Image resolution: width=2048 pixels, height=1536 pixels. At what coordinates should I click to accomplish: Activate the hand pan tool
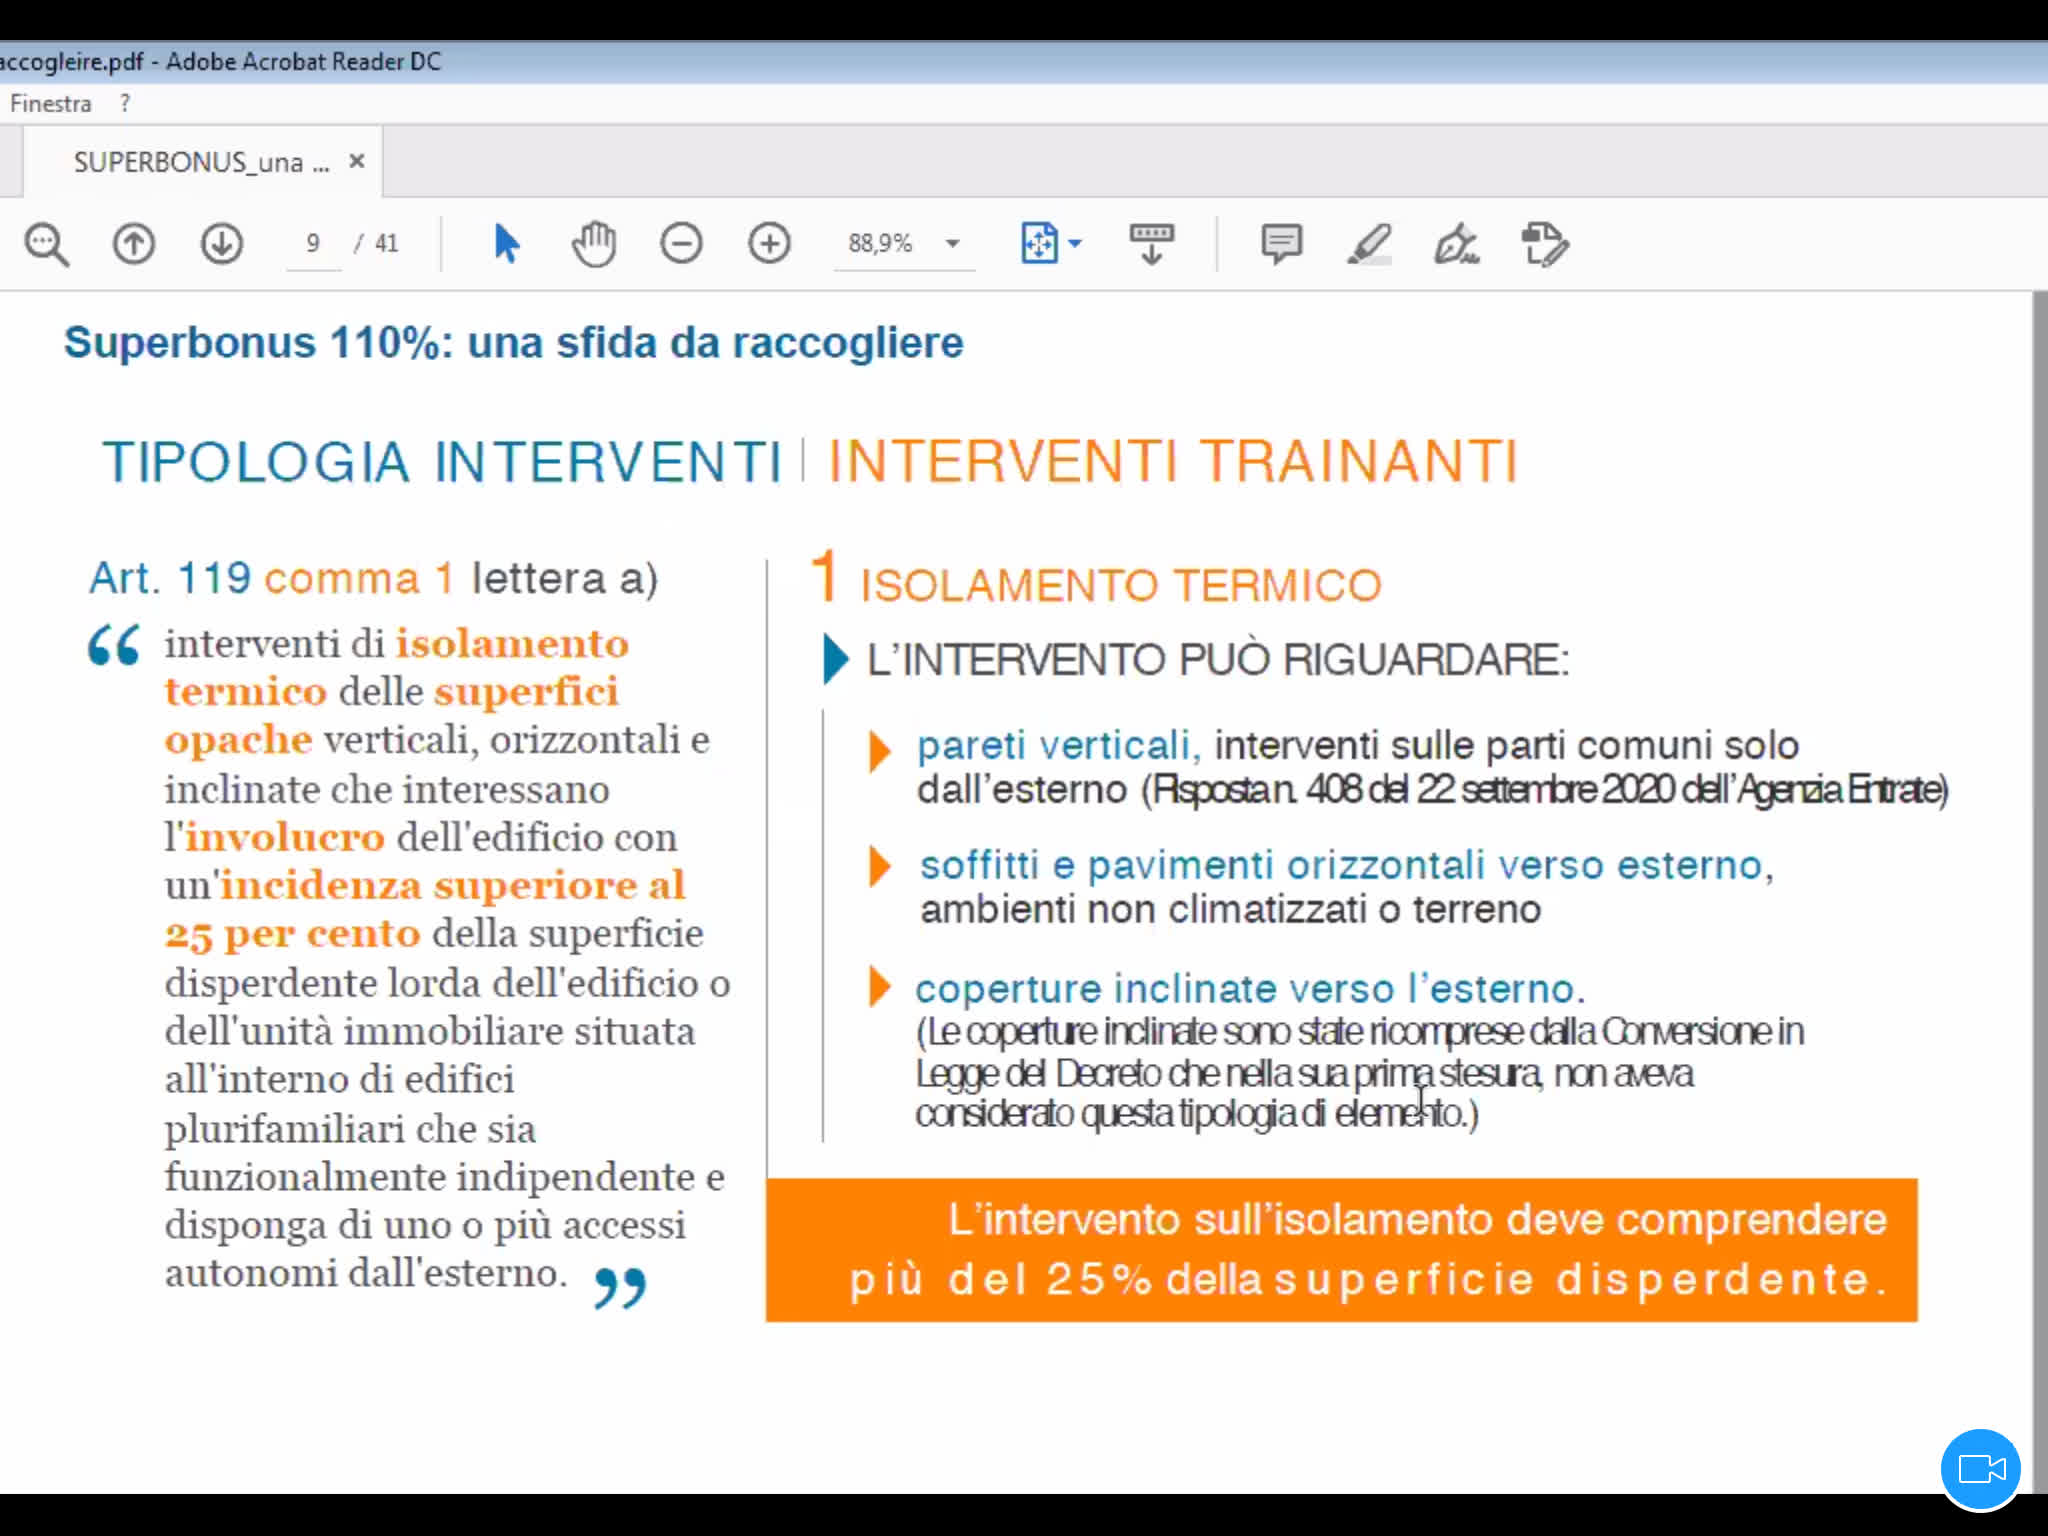click(x=594, y=244)
